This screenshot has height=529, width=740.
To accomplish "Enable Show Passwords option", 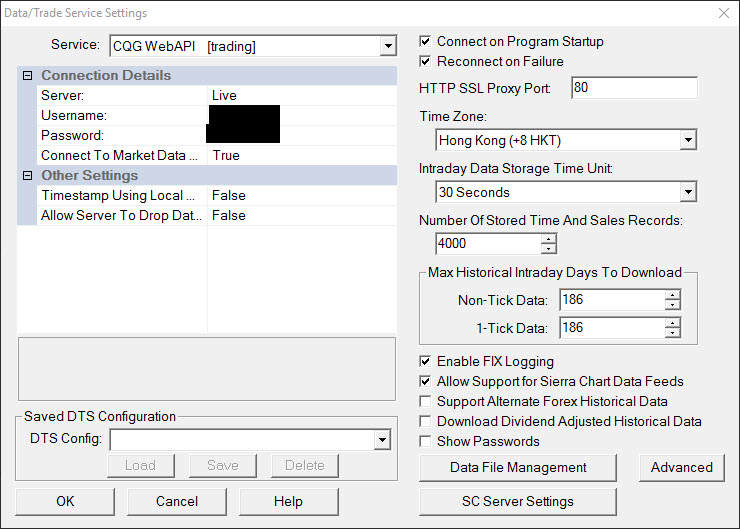I will [x=426, y=442].
